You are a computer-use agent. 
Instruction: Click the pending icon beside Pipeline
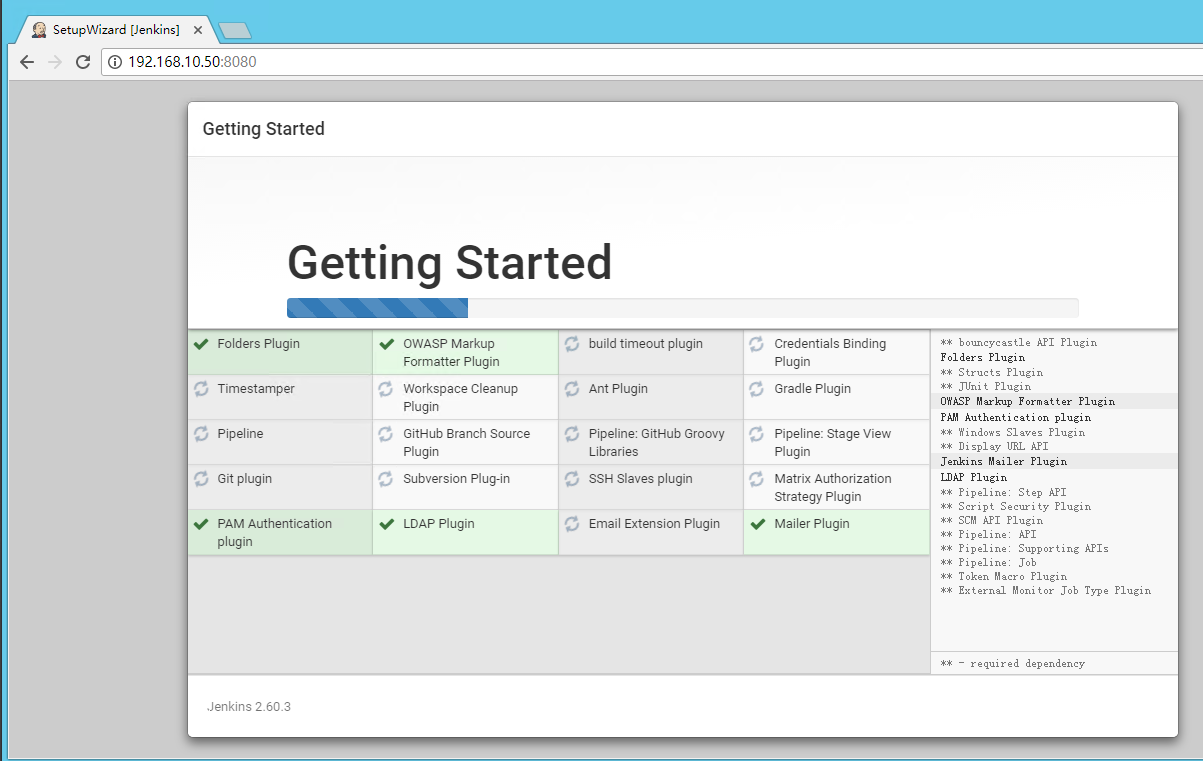click(x=201, y=434)
